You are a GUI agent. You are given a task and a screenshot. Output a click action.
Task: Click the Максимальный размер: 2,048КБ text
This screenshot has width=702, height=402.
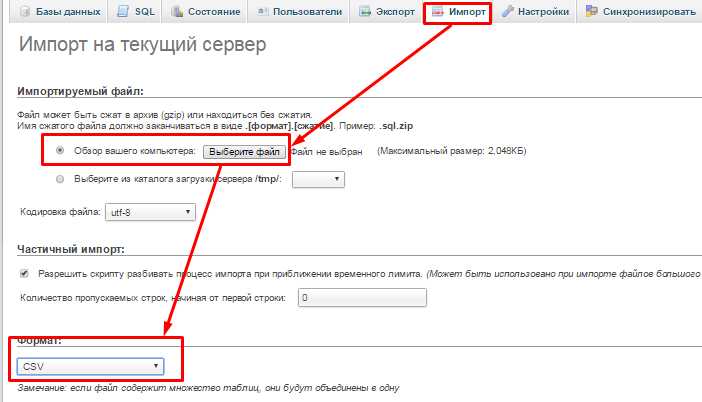tap(452, 151)
